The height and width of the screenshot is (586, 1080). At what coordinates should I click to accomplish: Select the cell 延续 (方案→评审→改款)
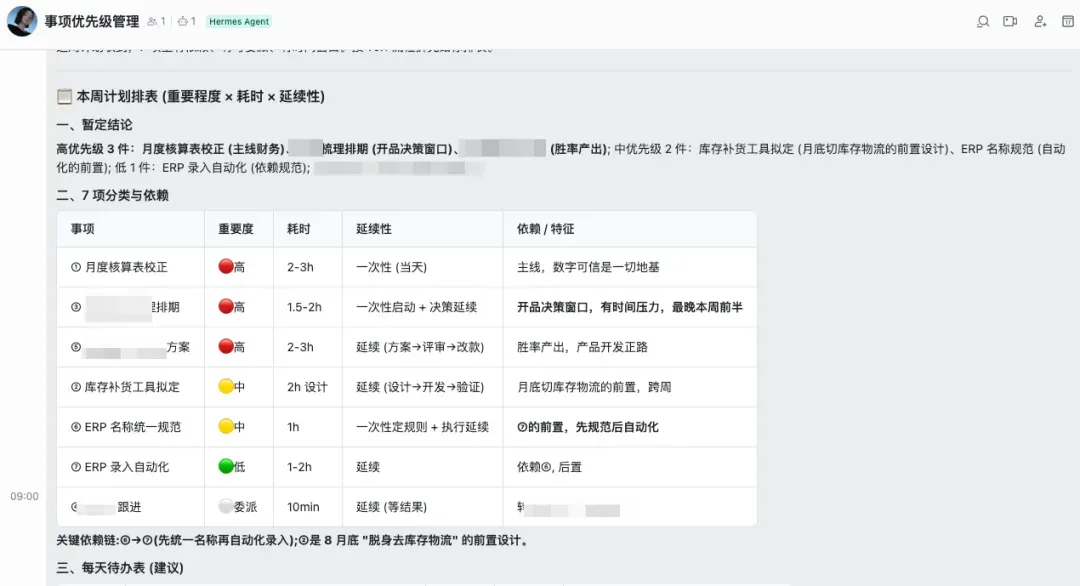(419, 347)
